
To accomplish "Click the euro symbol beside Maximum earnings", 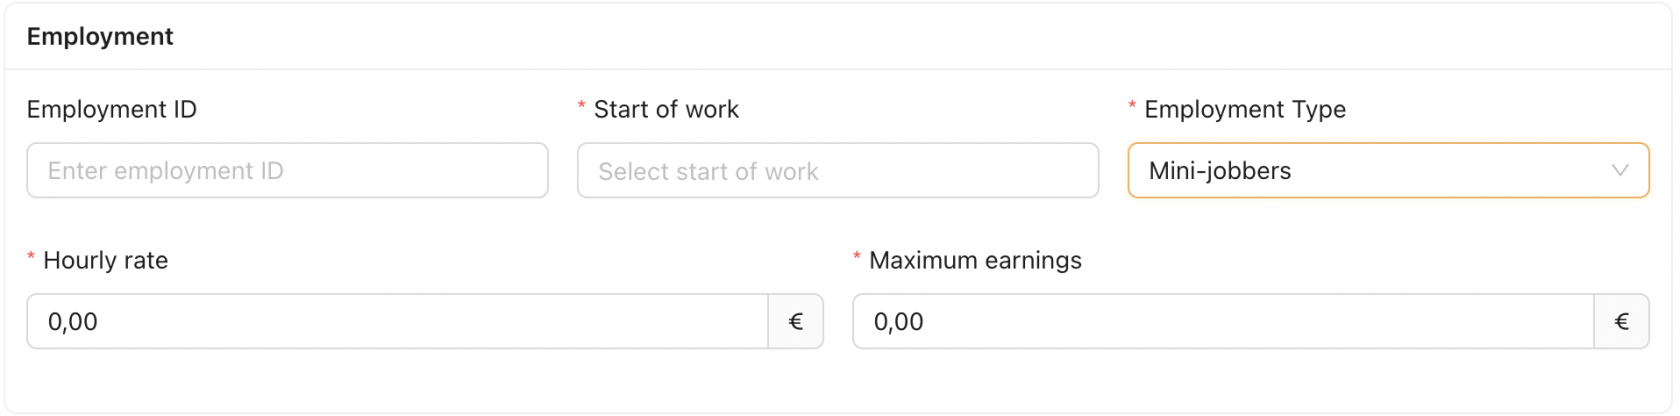I will tap(1622, 322).
